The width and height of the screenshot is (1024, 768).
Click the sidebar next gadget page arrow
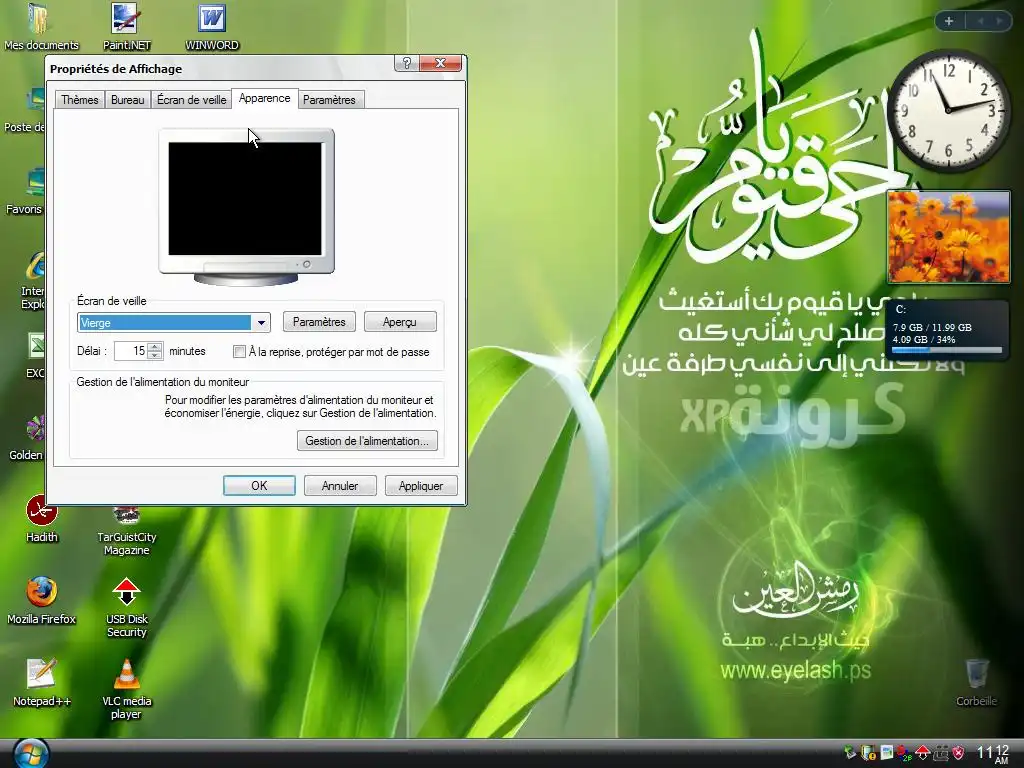point(999,21)
